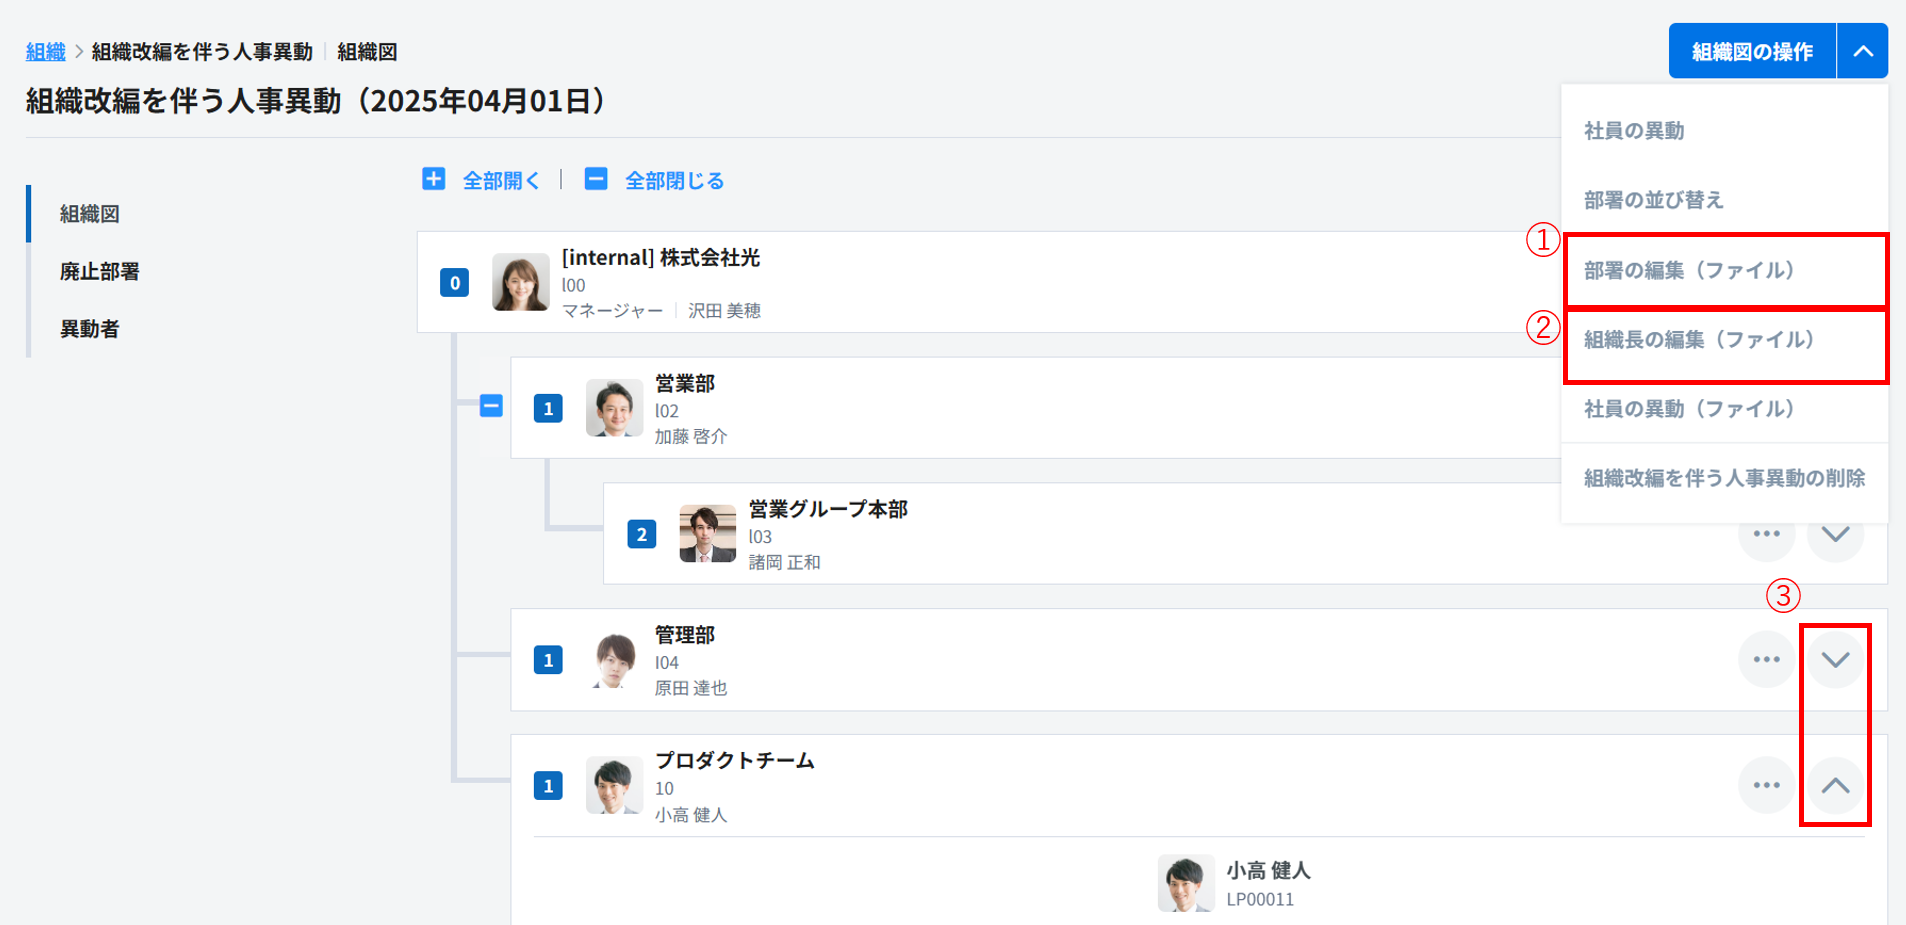Open three-dot menu for プロダクトチーム

[1766, 786]
